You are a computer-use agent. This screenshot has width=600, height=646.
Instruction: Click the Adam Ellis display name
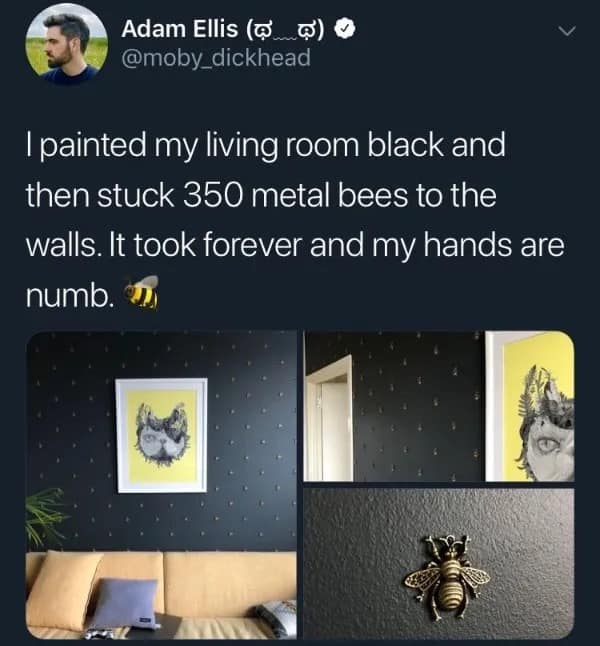179,29
